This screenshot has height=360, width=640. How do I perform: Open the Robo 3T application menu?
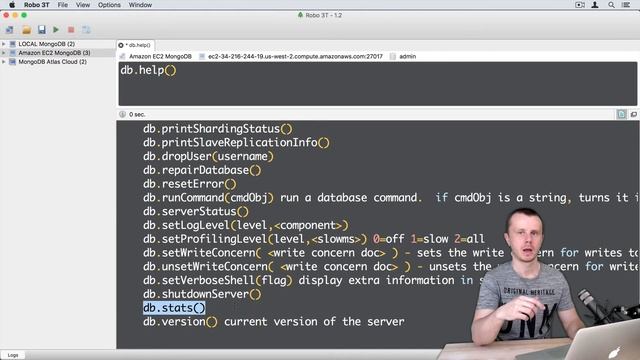tap(36, 5)
